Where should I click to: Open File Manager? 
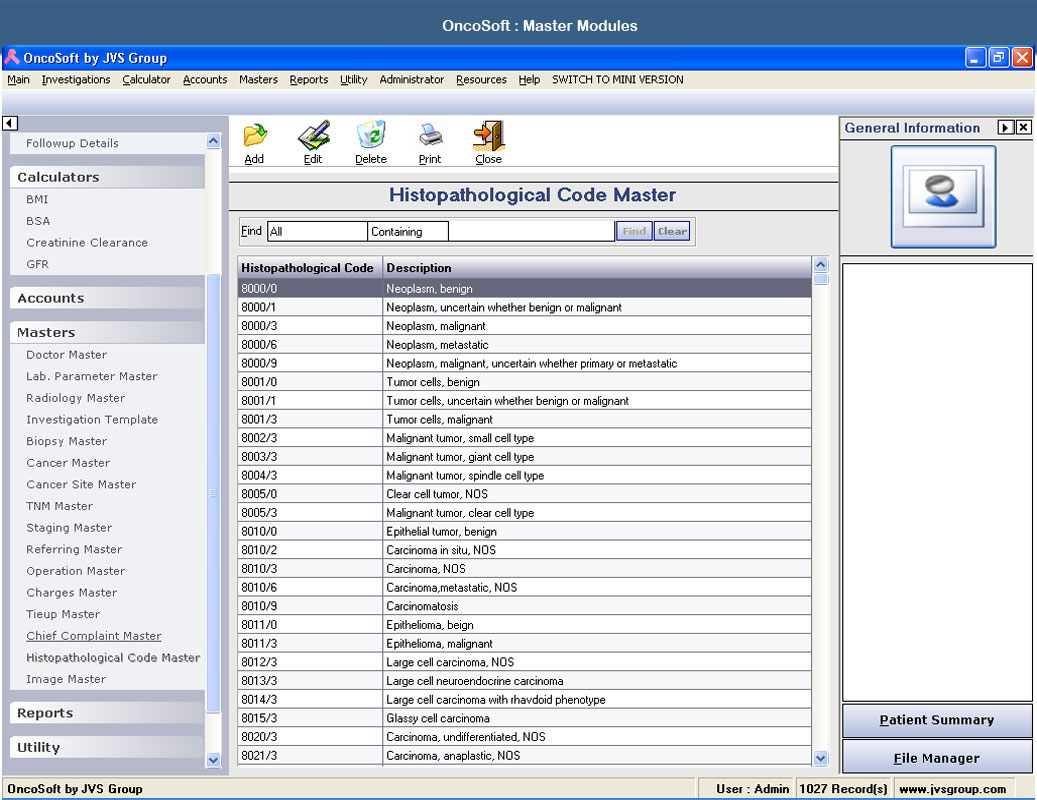pos(936,758)
